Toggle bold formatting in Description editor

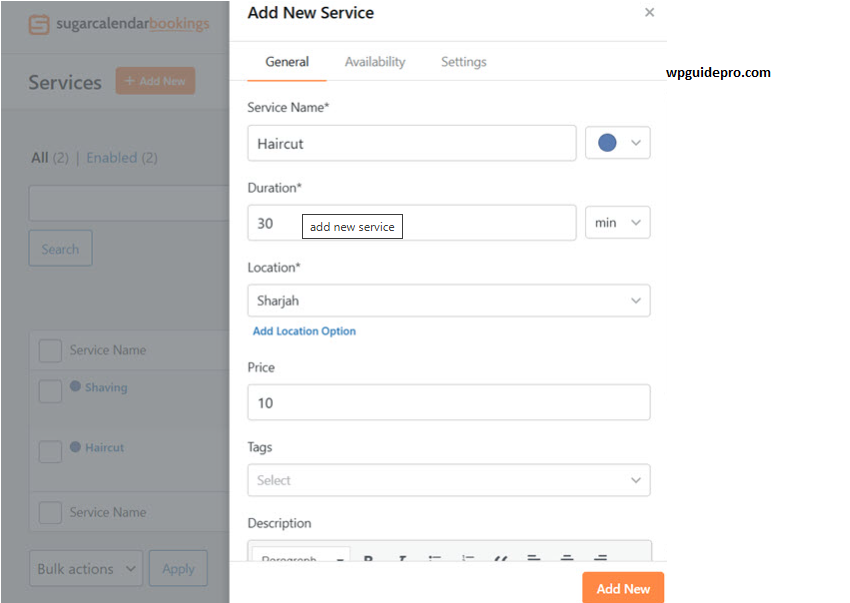(368, 559)
